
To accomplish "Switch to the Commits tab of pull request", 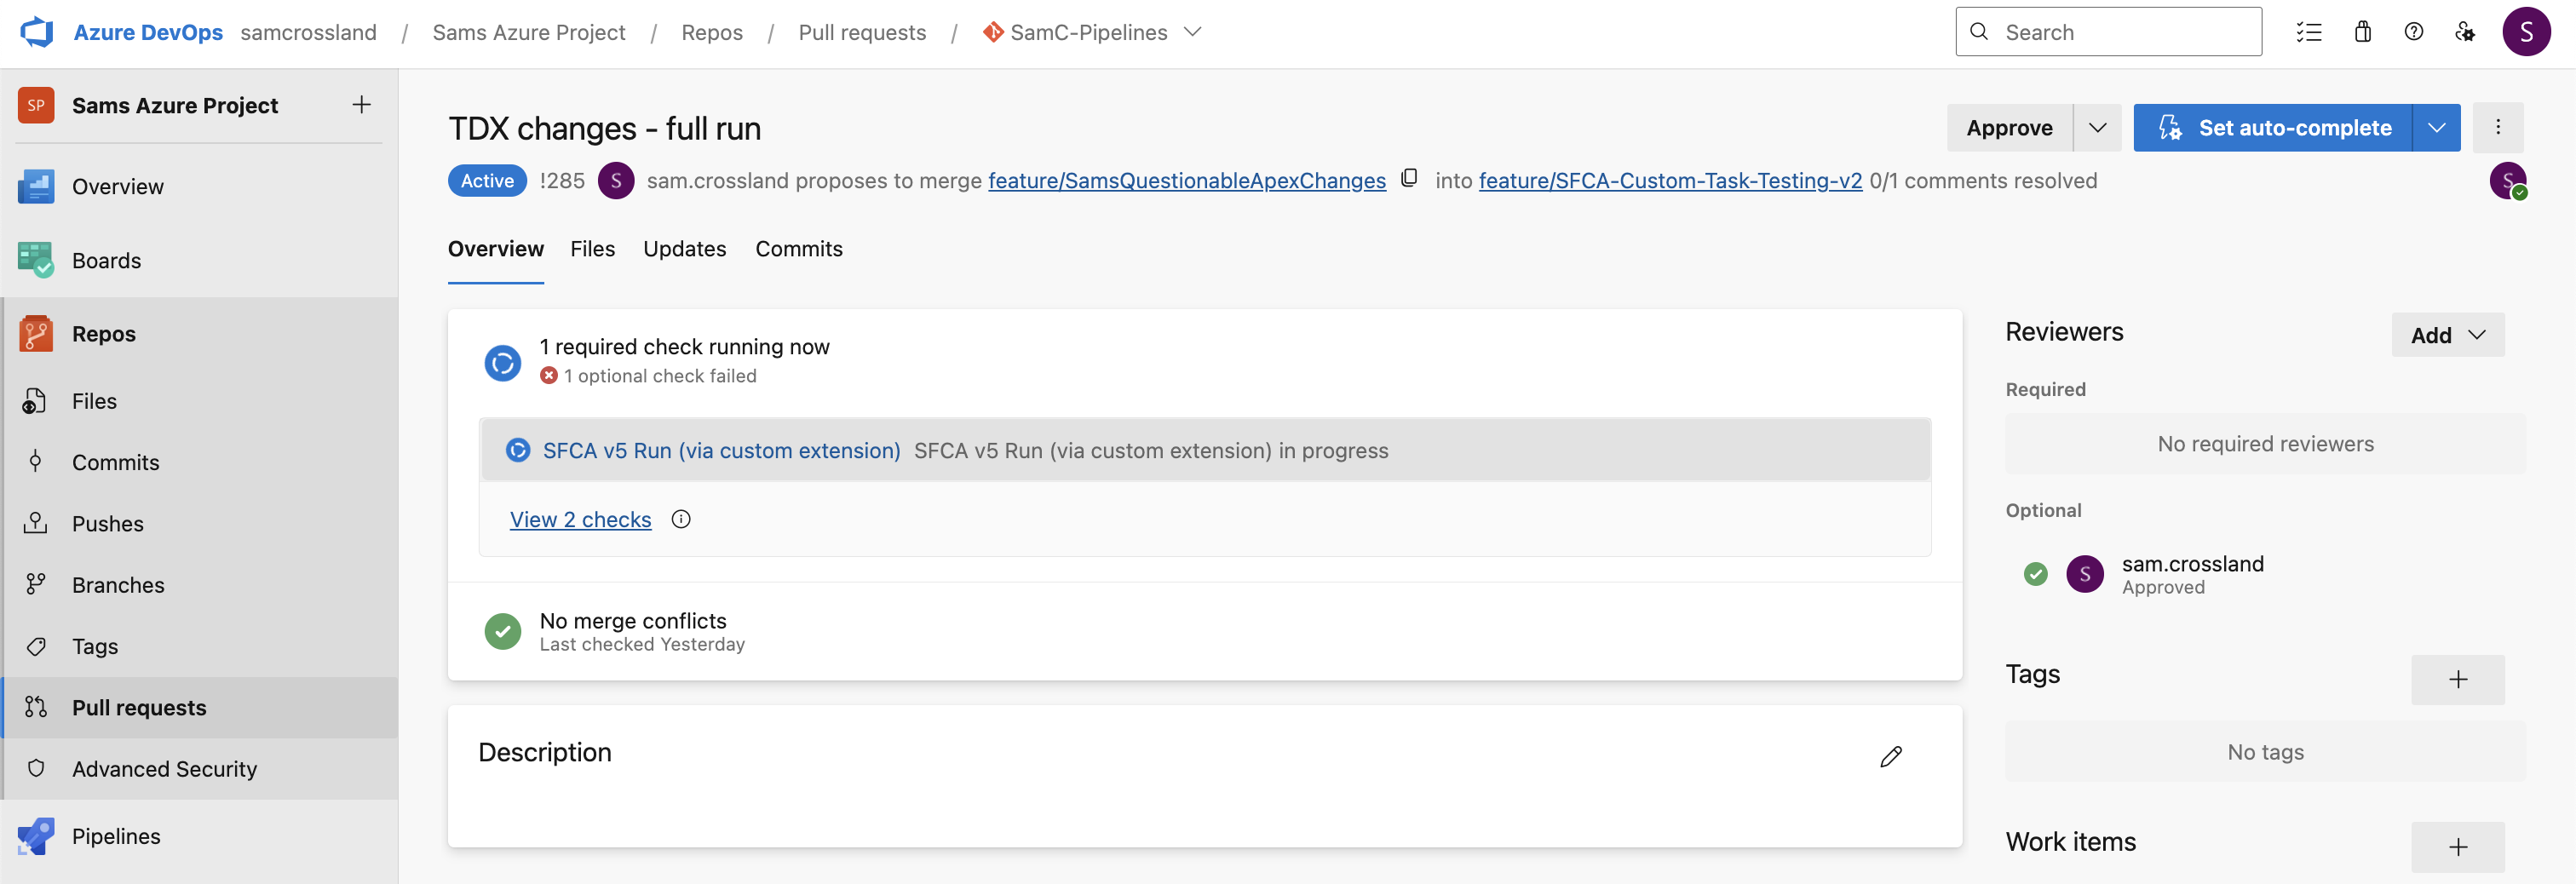I will coord(798,249).
